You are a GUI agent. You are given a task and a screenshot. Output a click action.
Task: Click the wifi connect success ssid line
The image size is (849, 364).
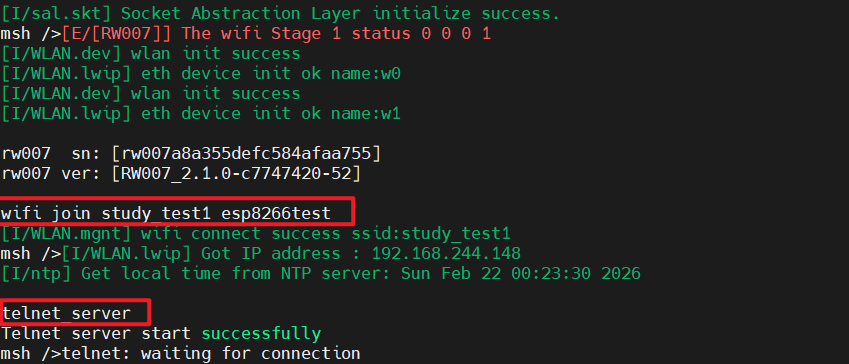tap(256, 233)
